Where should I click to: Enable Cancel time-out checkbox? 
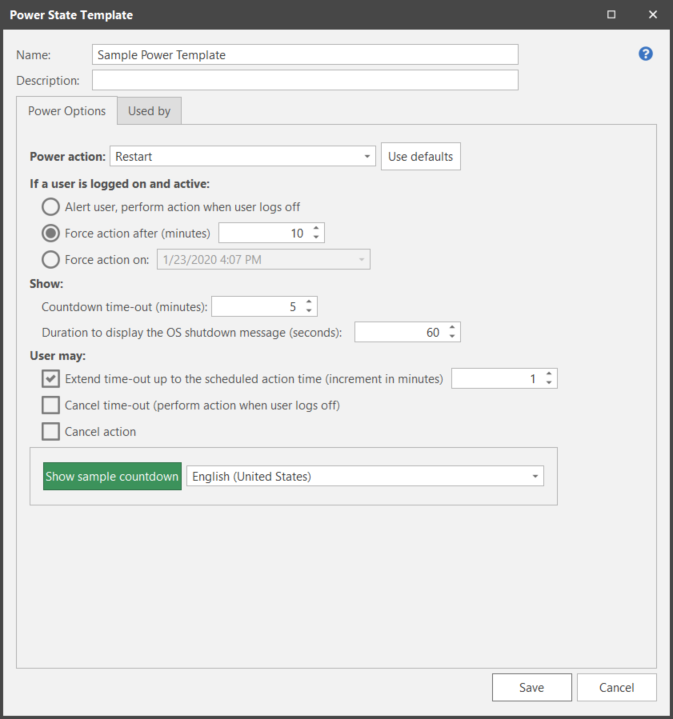point(51,405)
